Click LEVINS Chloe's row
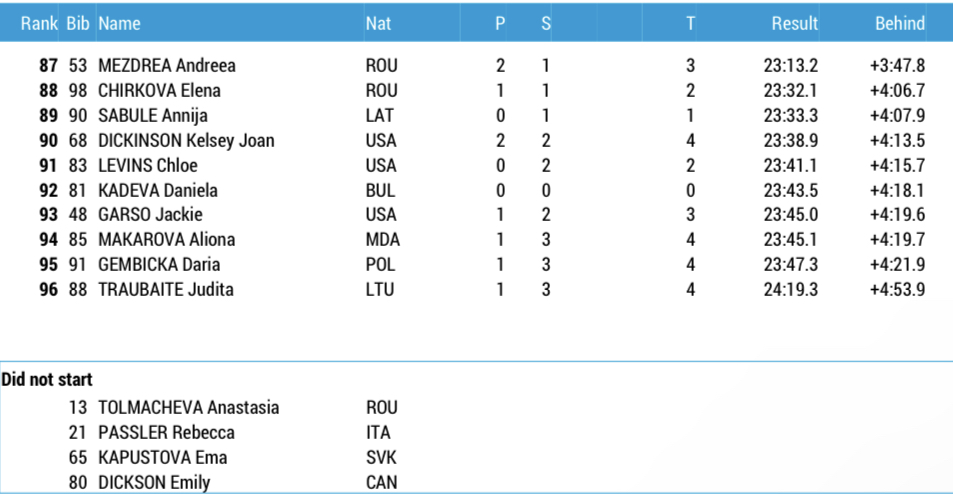953x494 pixels. [148, 166]
